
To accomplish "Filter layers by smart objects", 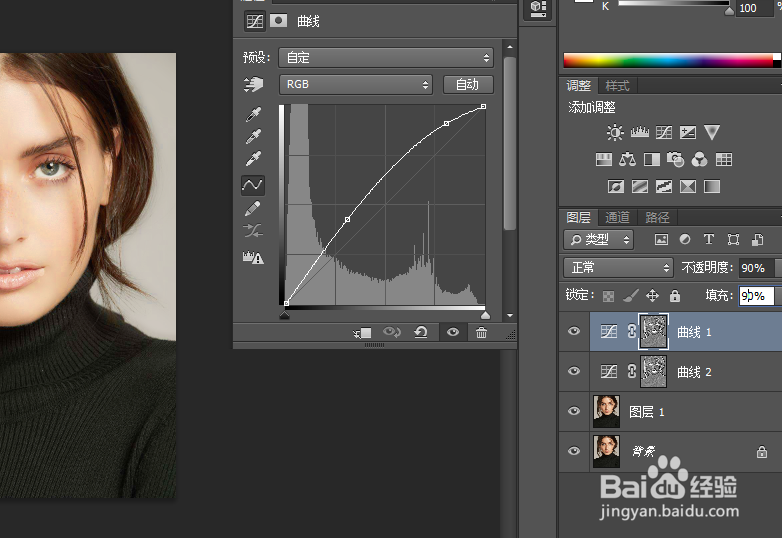I will [757, 240].
